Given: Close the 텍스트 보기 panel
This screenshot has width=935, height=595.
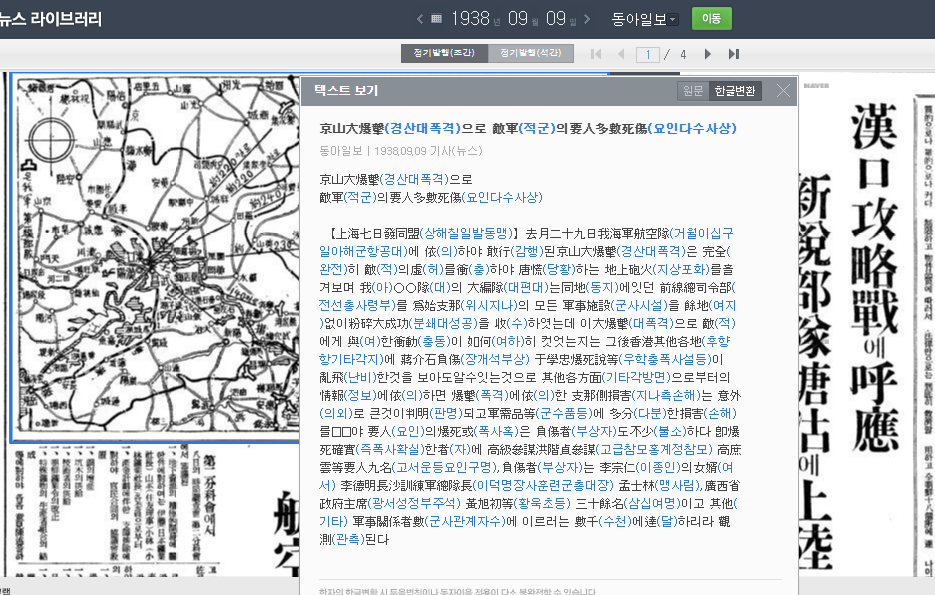Looking at the screenshot, I should coord(784,91).
